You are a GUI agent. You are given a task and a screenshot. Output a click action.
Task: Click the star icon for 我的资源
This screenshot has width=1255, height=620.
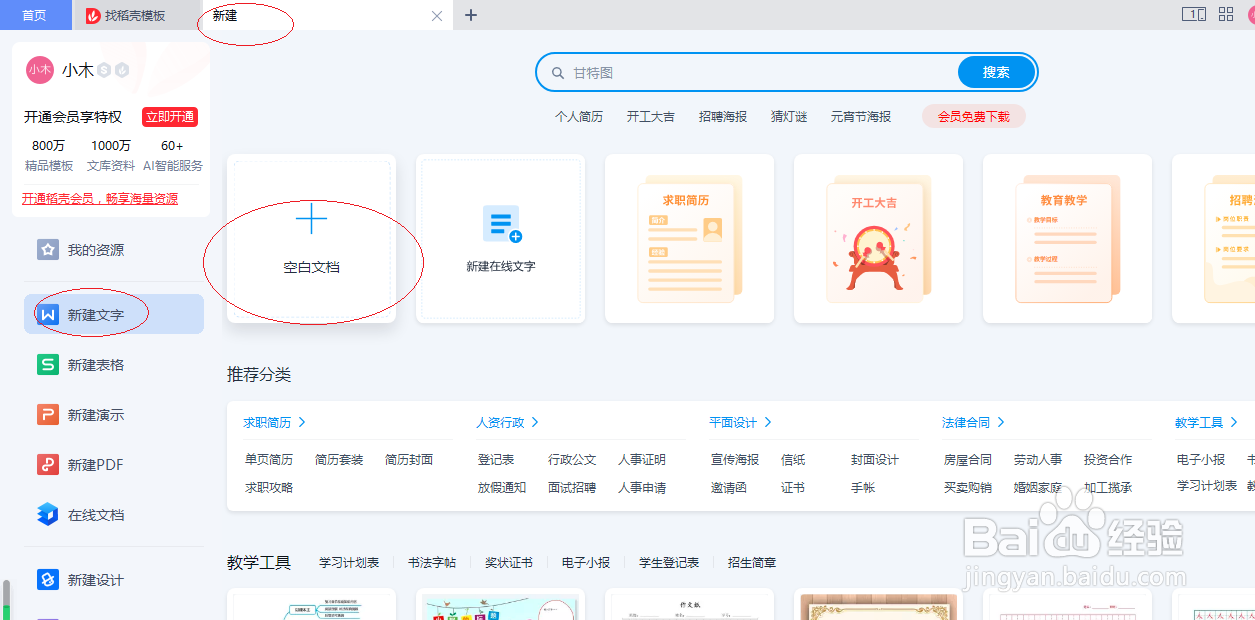click(47, 250)
